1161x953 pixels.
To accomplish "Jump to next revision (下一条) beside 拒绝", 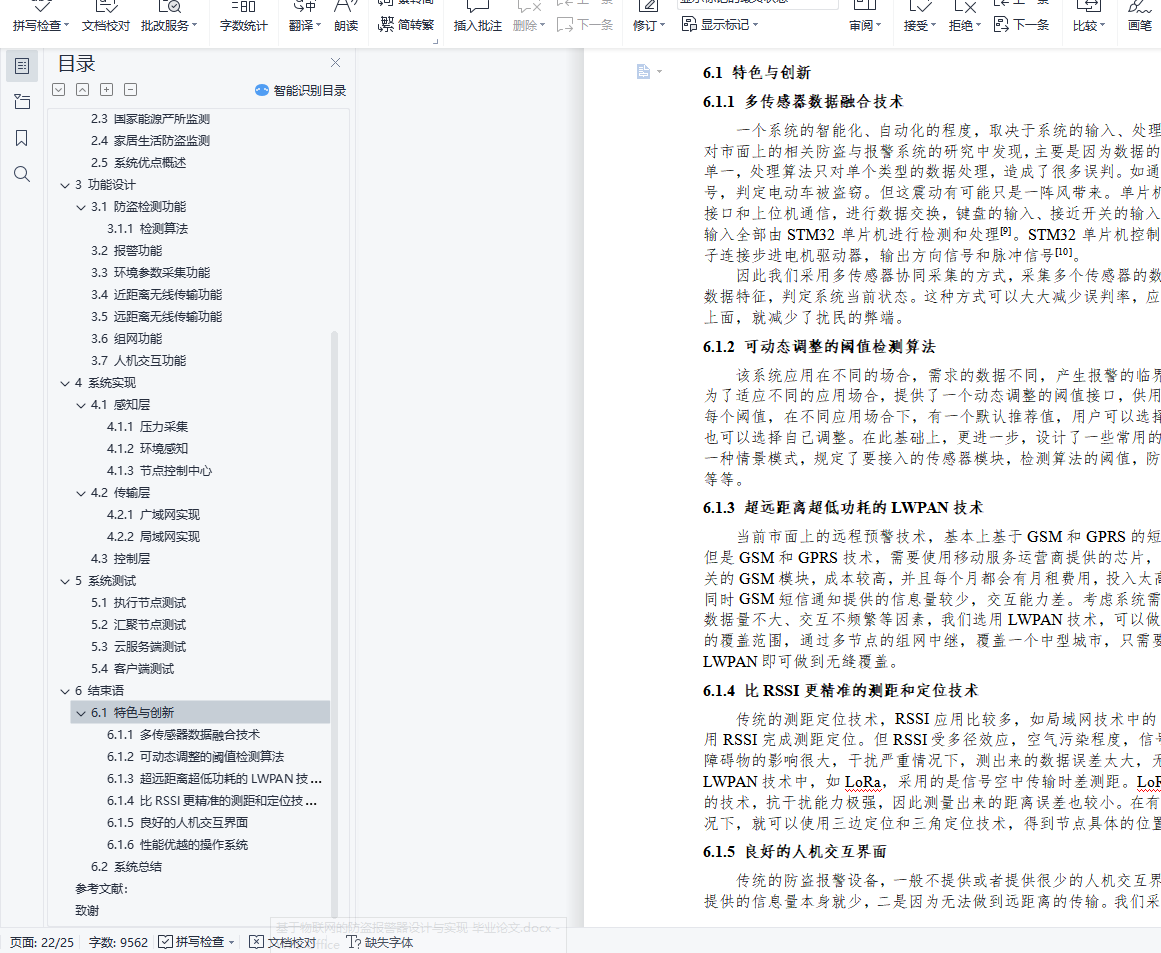I will 1021,25.
